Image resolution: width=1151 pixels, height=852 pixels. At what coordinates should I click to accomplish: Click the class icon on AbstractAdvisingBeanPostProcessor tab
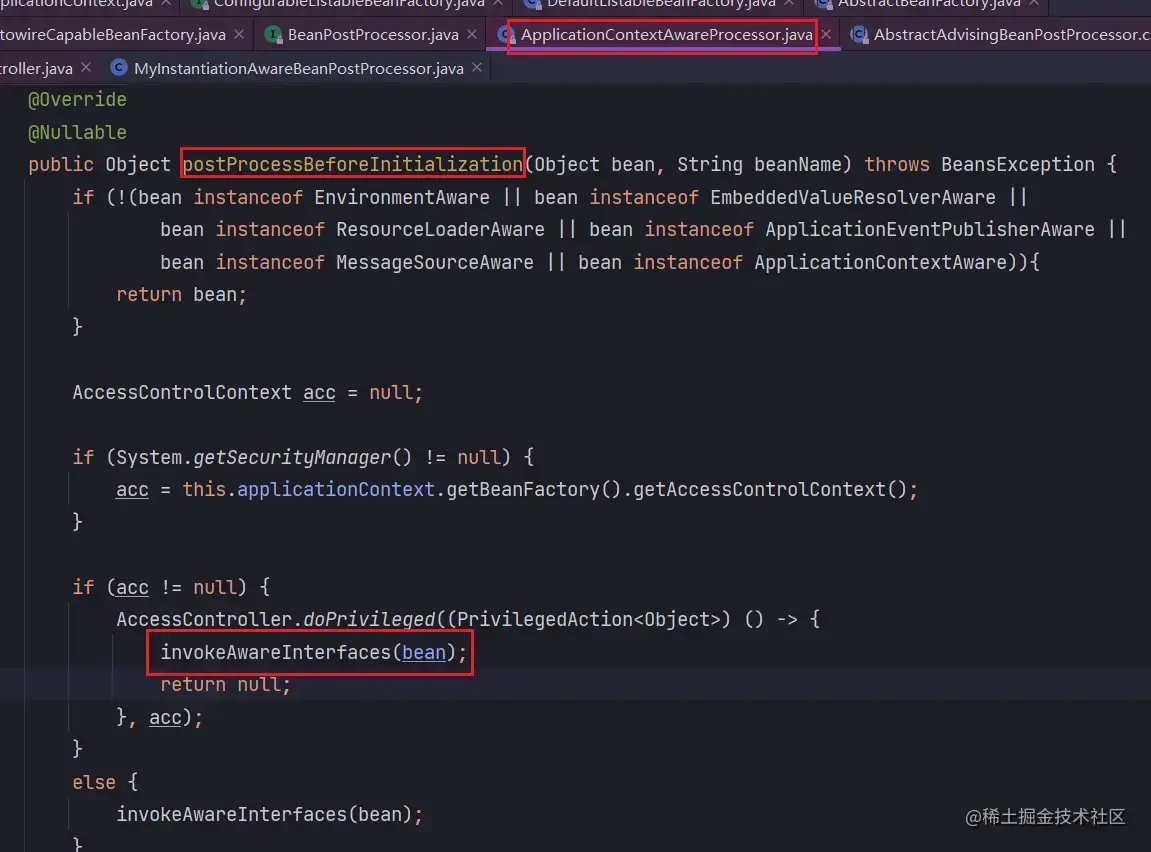point(859,34)
